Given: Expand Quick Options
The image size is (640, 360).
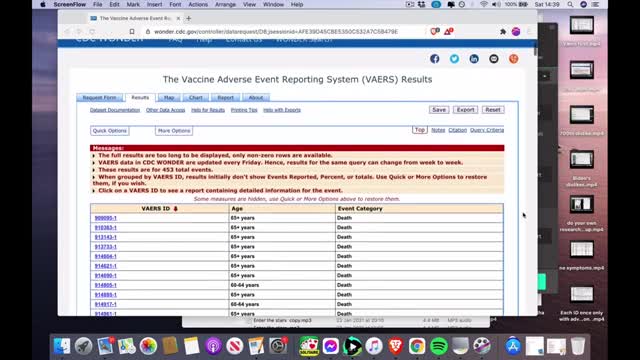Looking at the screenshot, I should 110,131.
